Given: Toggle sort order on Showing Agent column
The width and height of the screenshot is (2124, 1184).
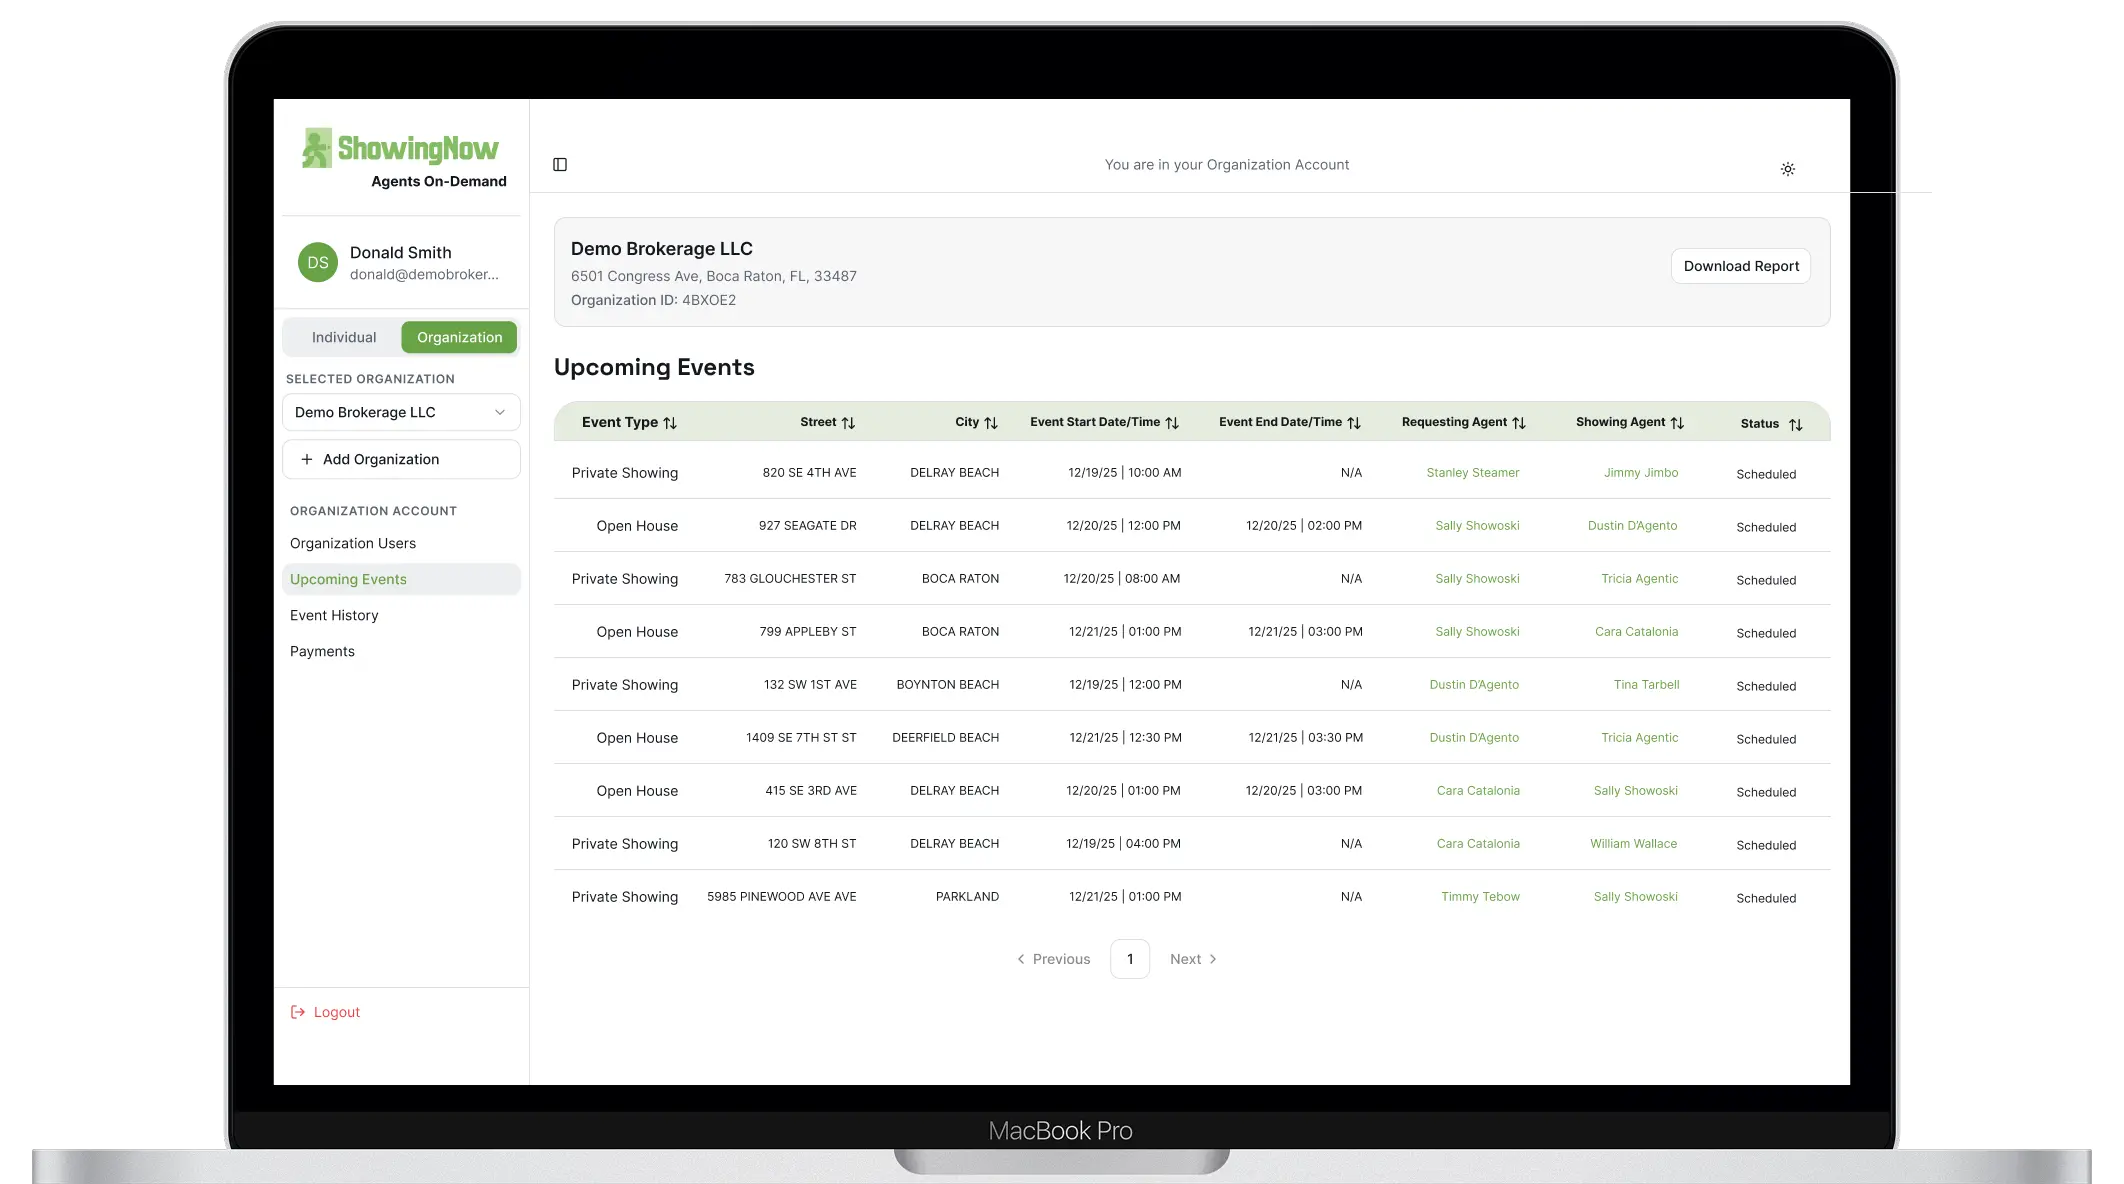Looking at the screenshot, I should tap(1678, 422).
